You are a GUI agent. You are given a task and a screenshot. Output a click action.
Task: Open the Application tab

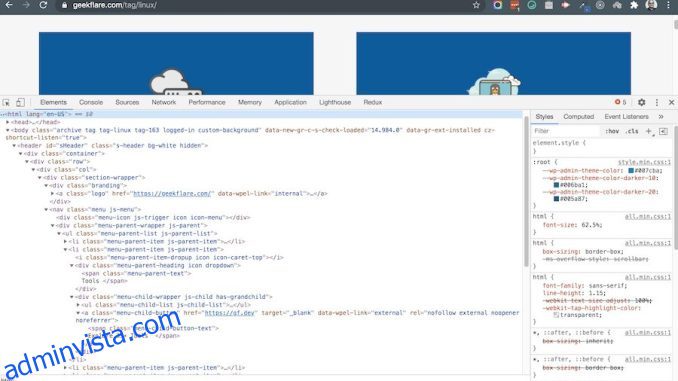pos(290,102)
